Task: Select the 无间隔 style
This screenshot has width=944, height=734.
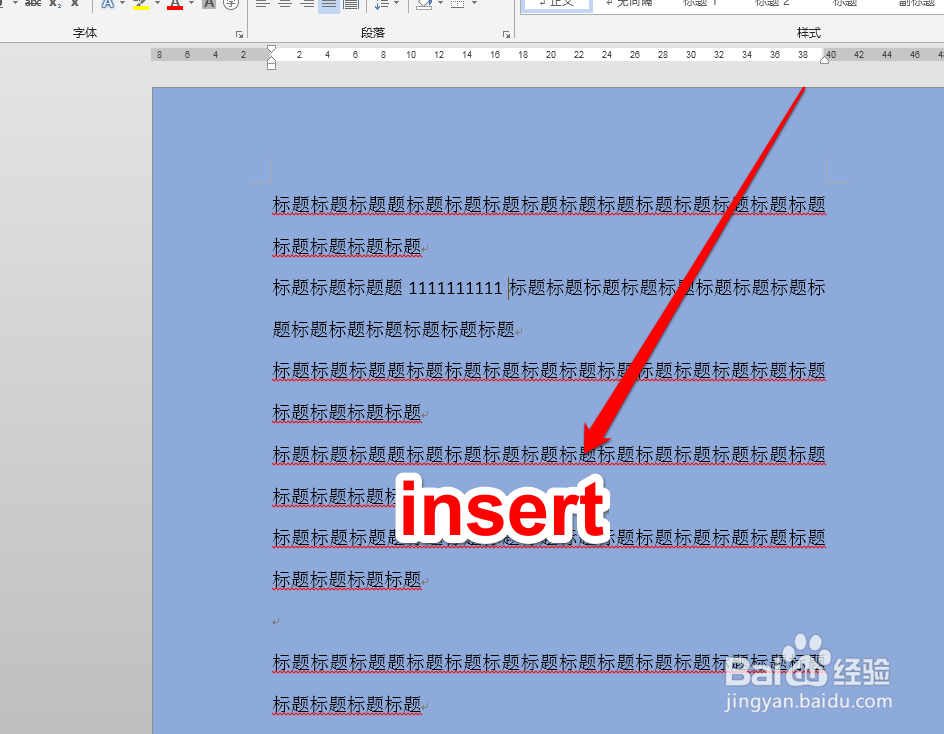Action: tap(629, 4)
